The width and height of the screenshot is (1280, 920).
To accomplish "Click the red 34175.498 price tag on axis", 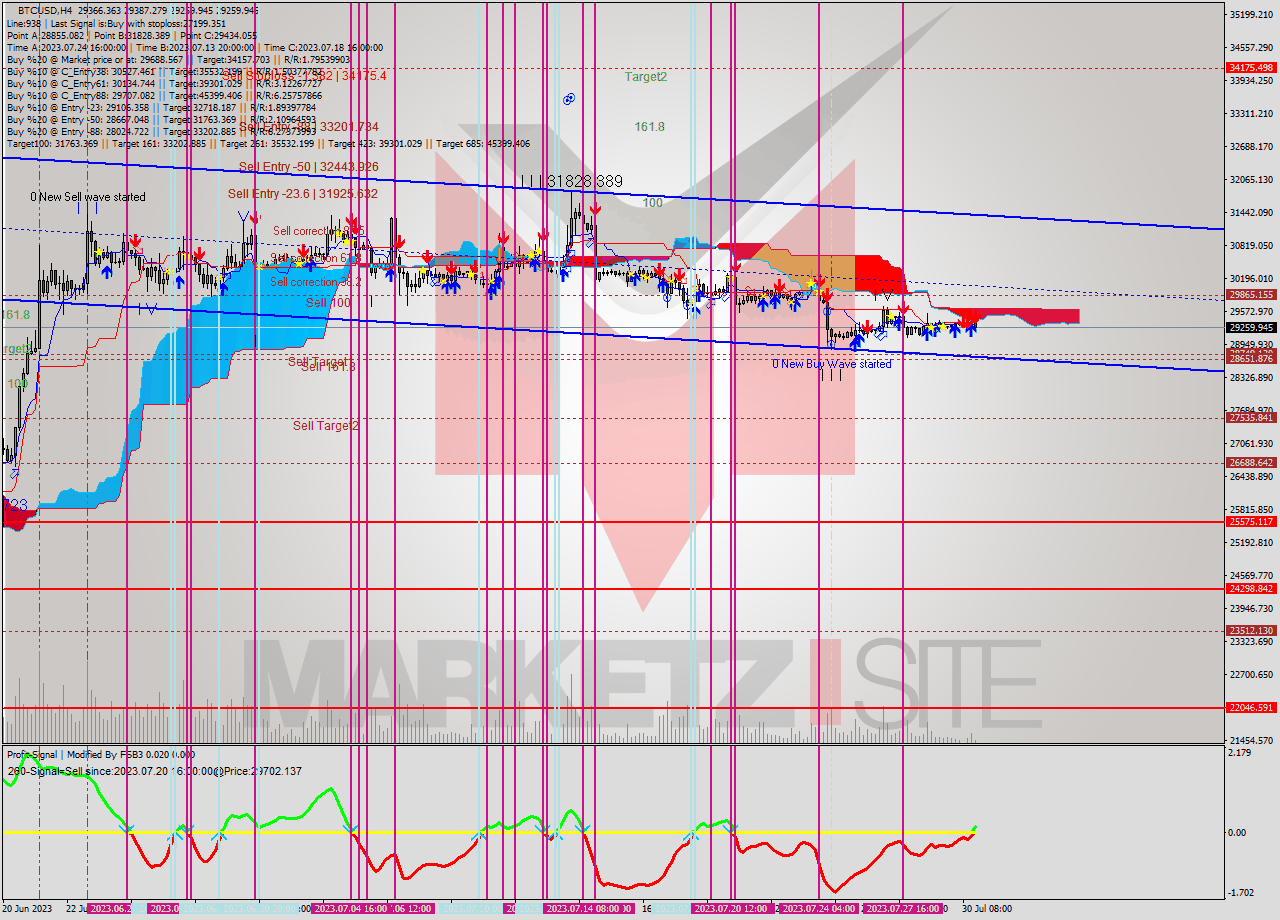I will [x=1251, y=68].
